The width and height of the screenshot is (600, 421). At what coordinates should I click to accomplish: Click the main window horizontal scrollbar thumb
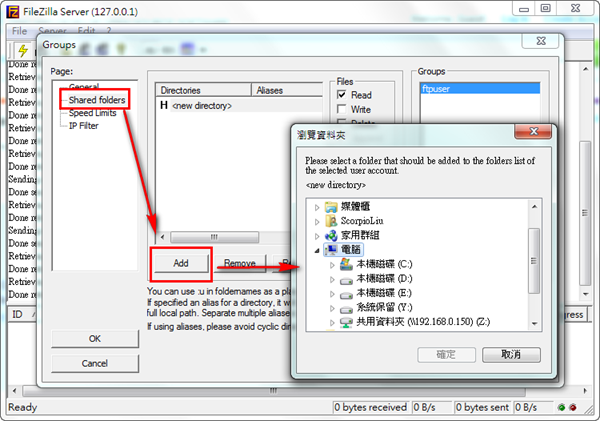274,391
